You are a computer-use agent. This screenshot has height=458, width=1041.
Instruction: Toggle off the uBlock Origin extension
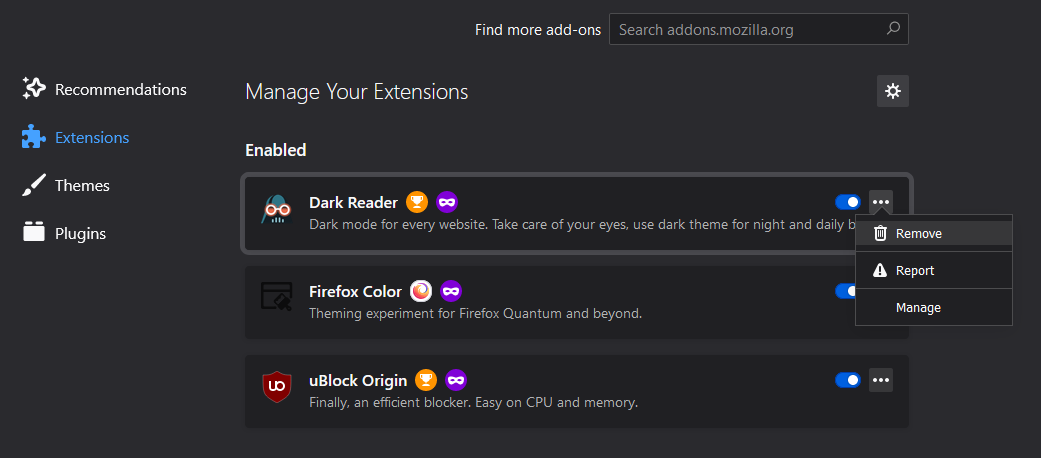(x=847, y=380)
